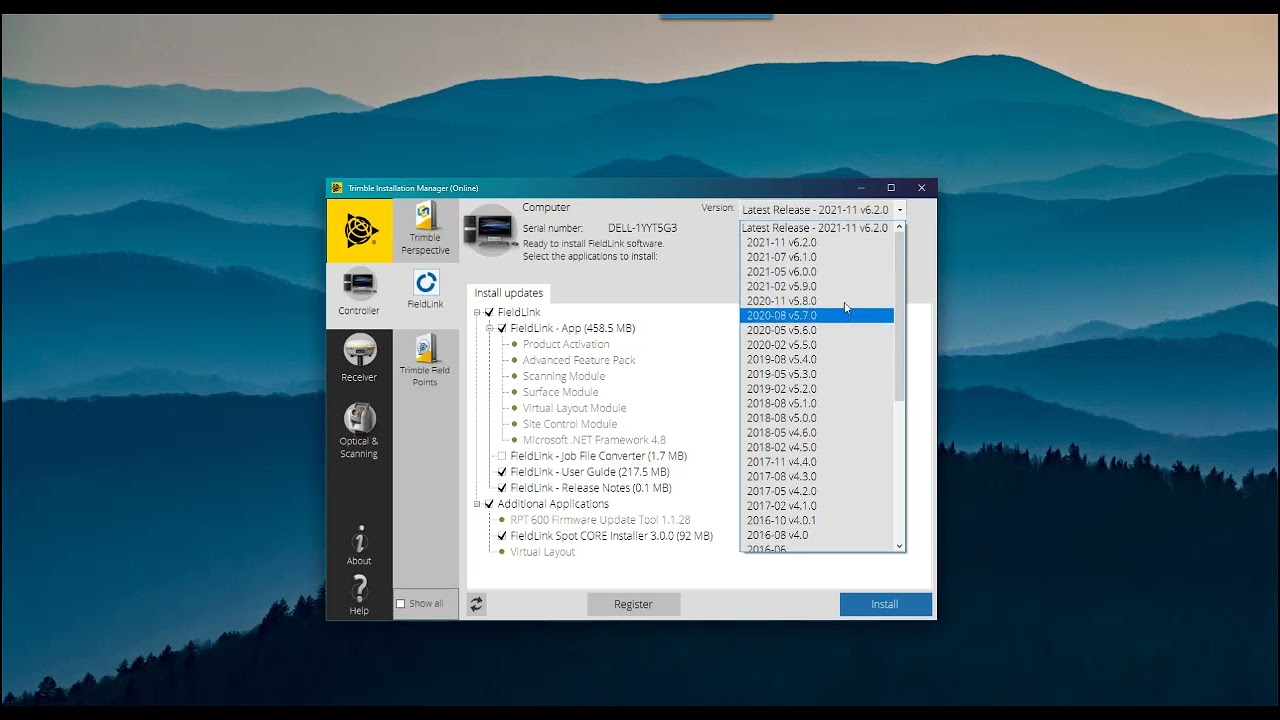Select Trimble Field Points product icon
The image size is (1280, 720).
[x=426, y=348]
